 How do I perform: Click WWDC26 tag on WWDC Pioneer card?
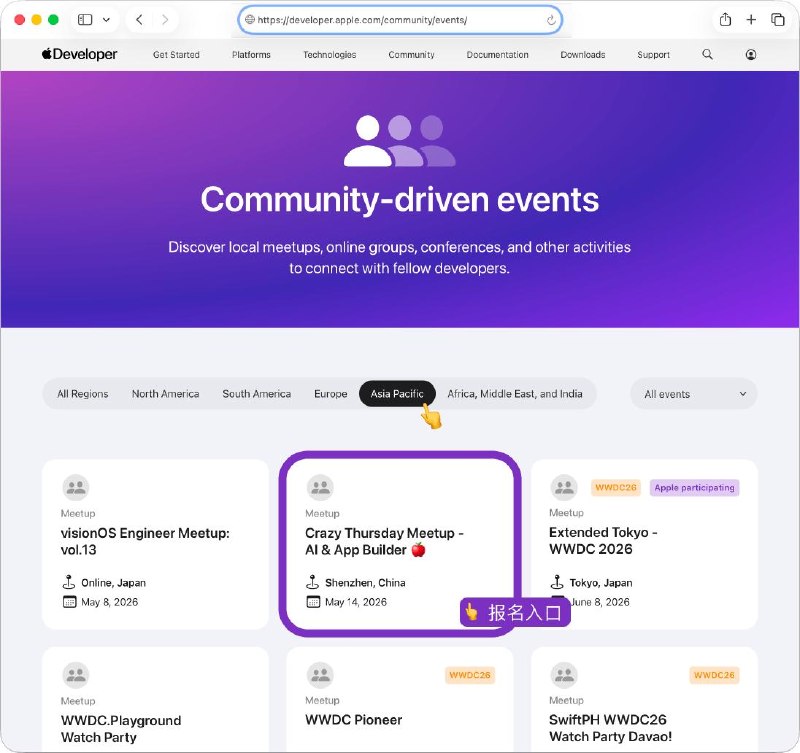[x=469, y=675]
